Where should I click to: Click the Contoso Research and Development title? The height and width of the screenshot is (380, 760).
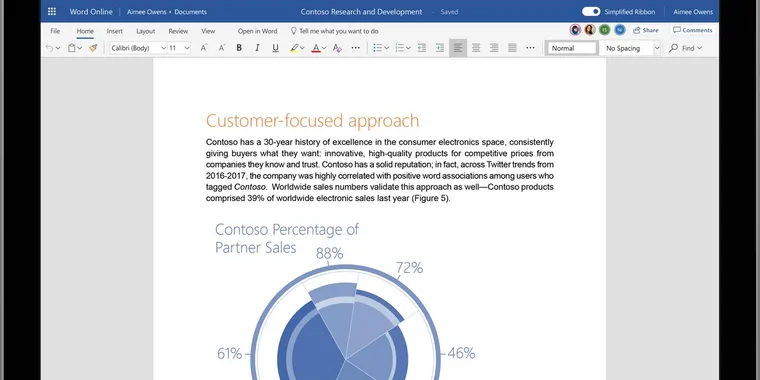tap(361, 12)
